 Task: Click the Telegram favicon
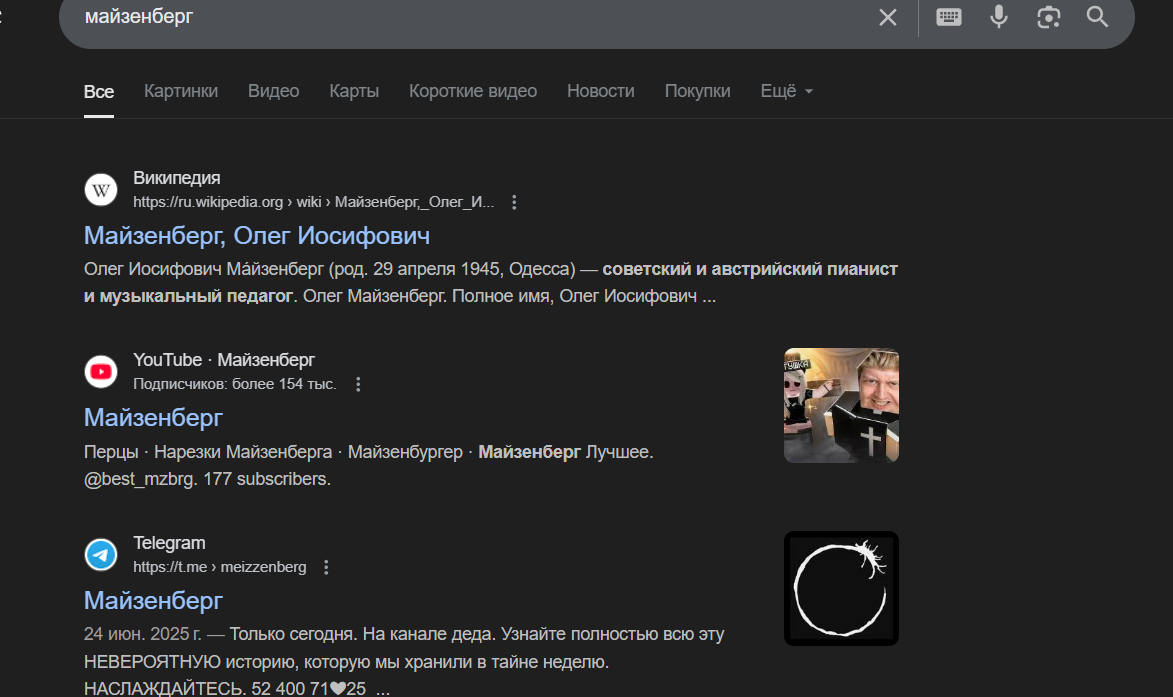point(101,555)
